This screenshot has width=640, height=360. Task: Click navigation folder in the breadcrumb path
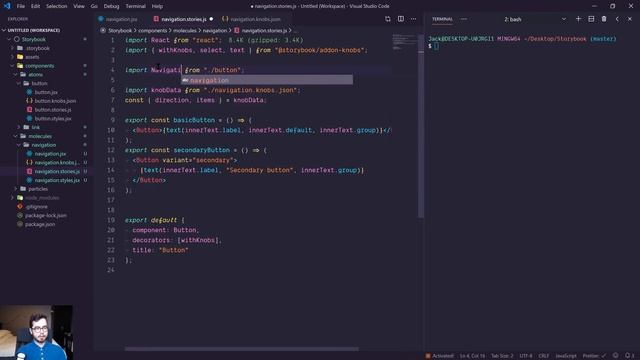(x=215, y=30)
